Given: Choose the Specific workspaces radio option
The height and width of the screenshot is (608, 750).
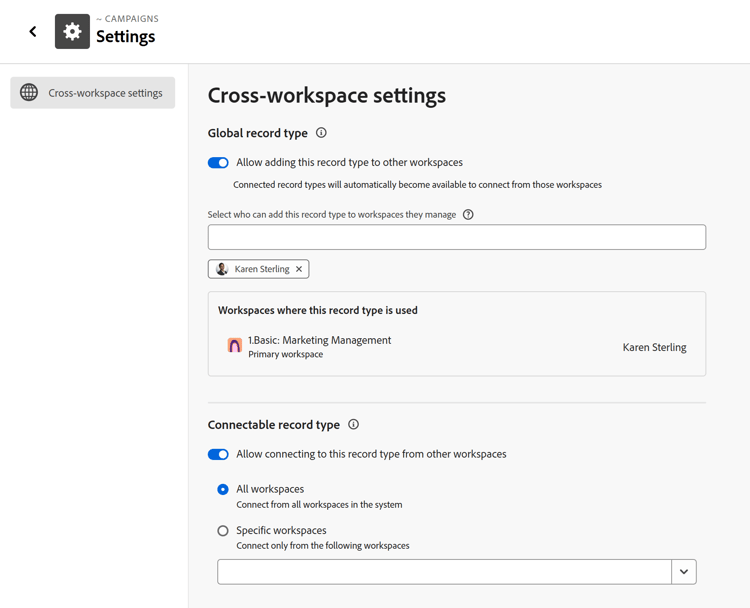Looking at the screenshot, I should (223, 531).
